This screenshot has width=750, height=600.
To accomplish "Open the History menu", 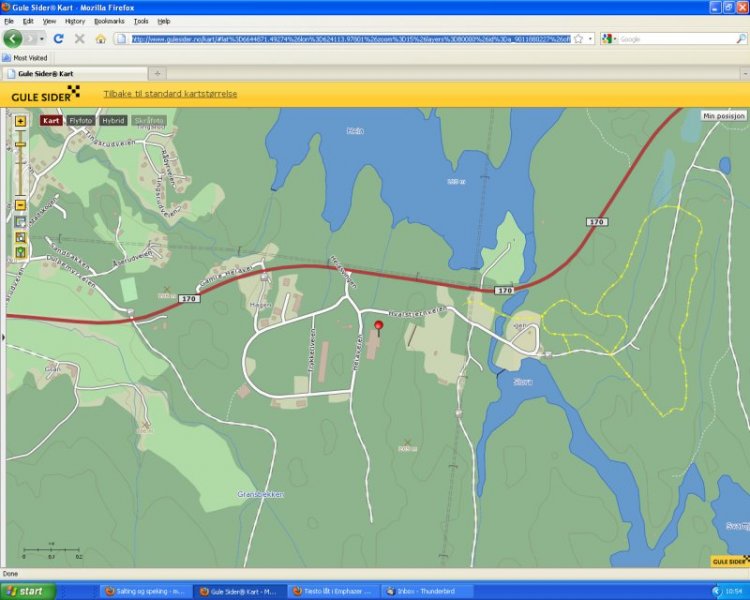I will click(x=75, y=21).
